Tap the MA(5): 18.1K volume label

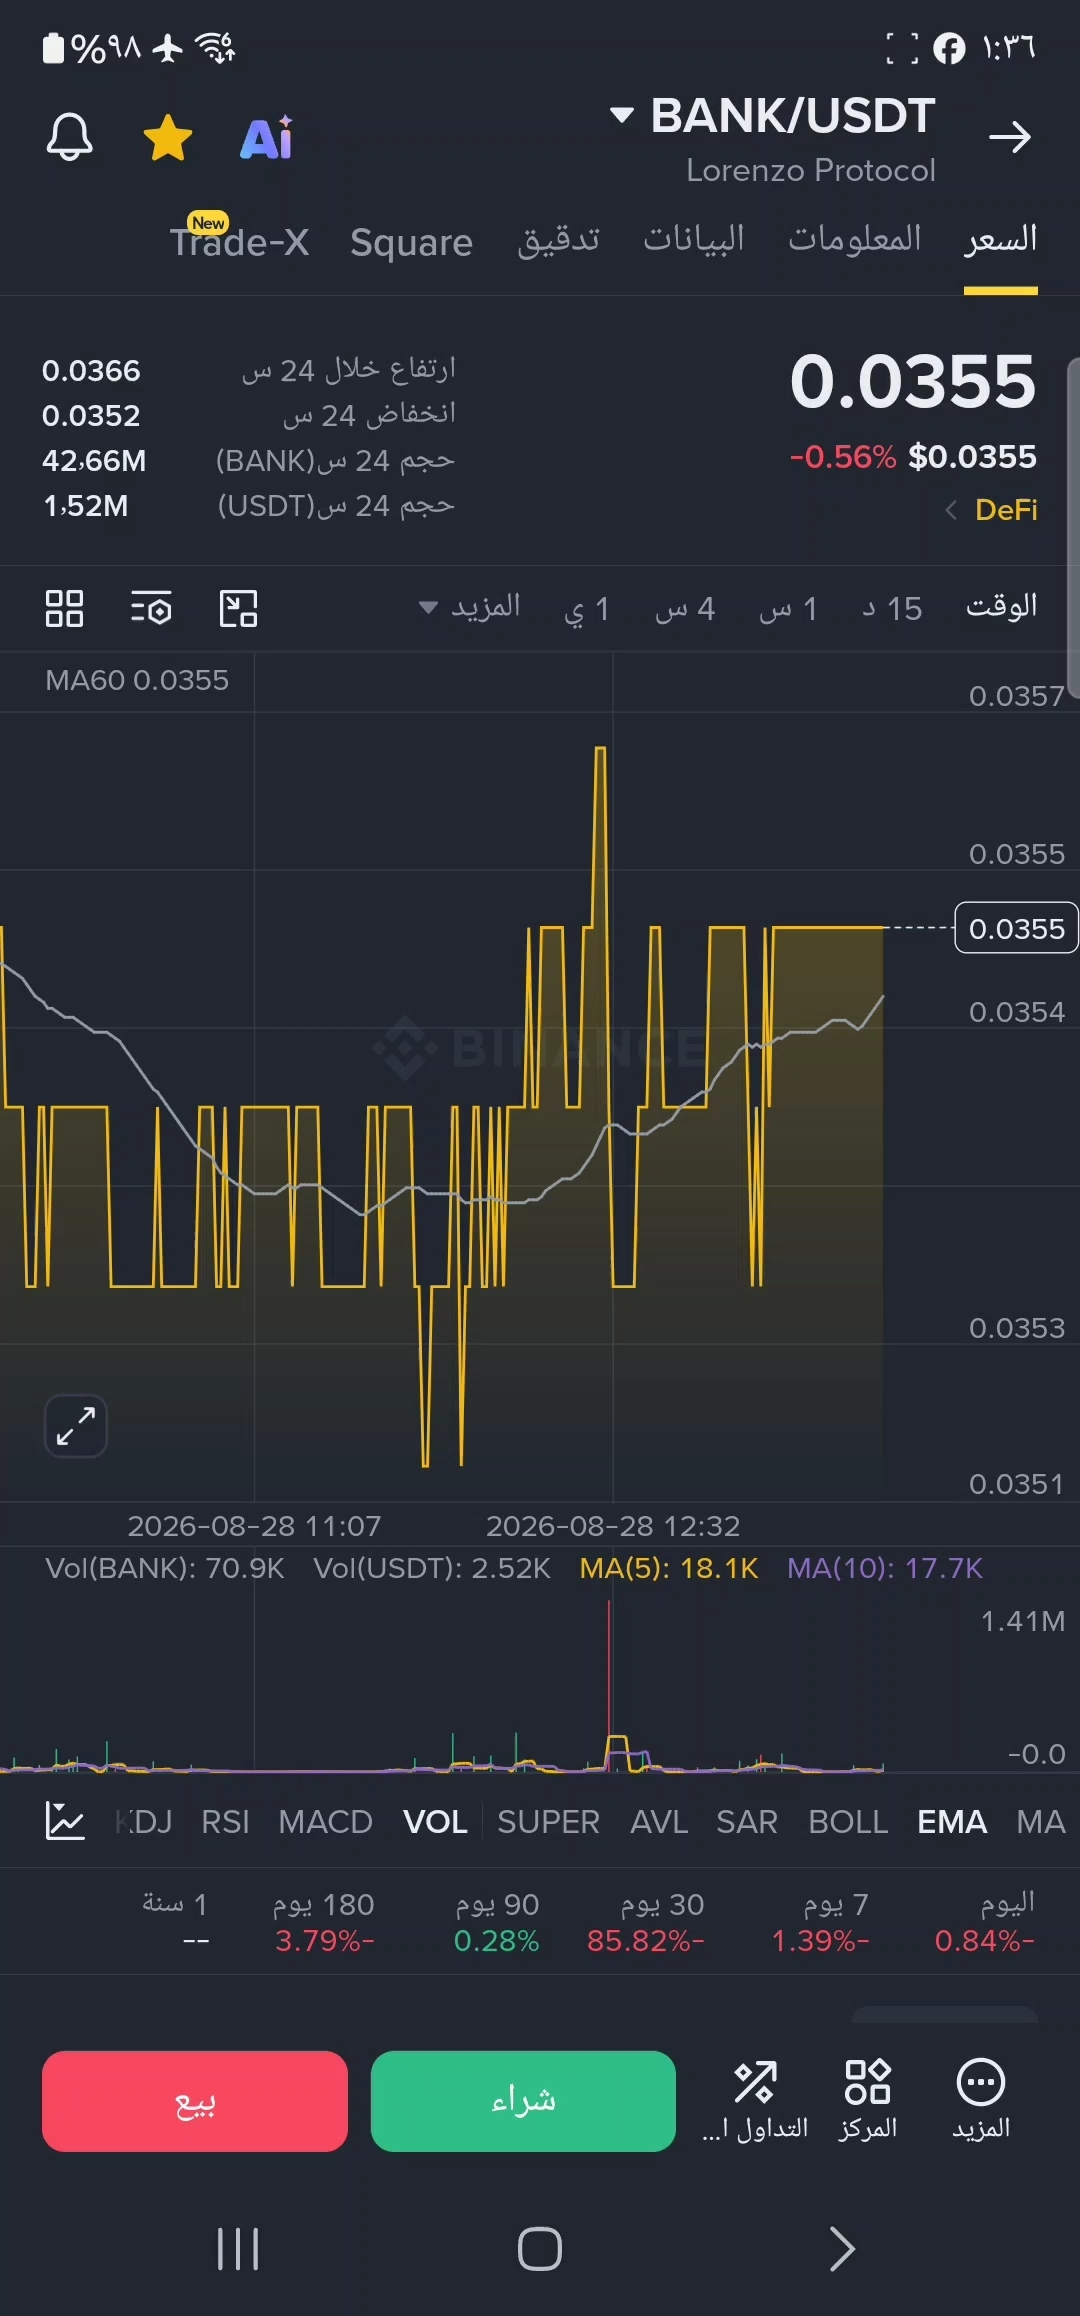669,1568
